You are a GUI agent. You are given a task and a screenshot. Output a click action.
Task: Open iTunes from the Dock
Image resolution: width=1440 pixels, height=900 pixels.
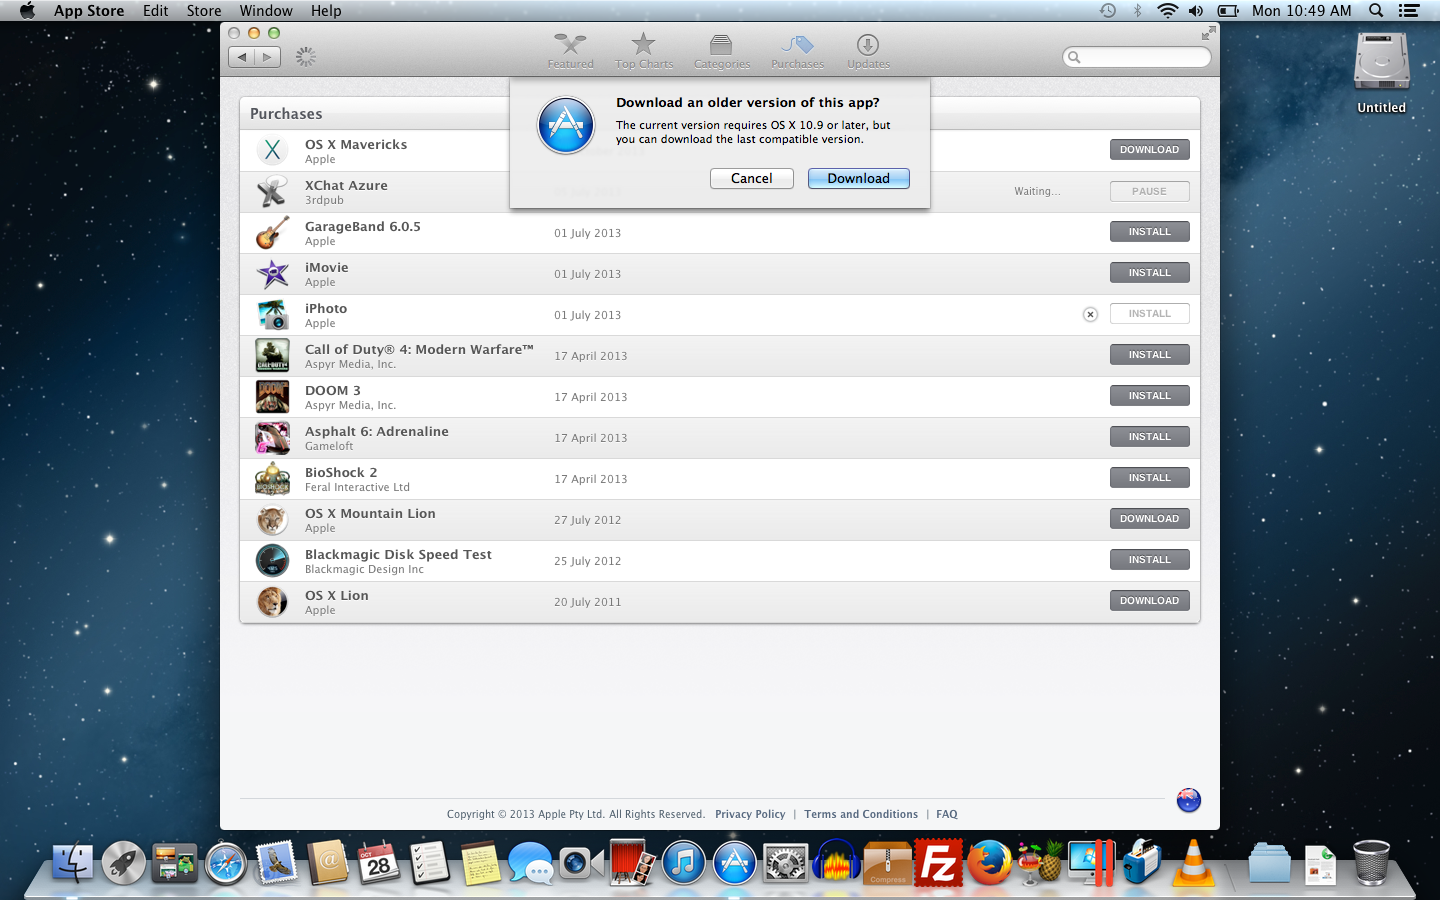click(x=684, y=863)
